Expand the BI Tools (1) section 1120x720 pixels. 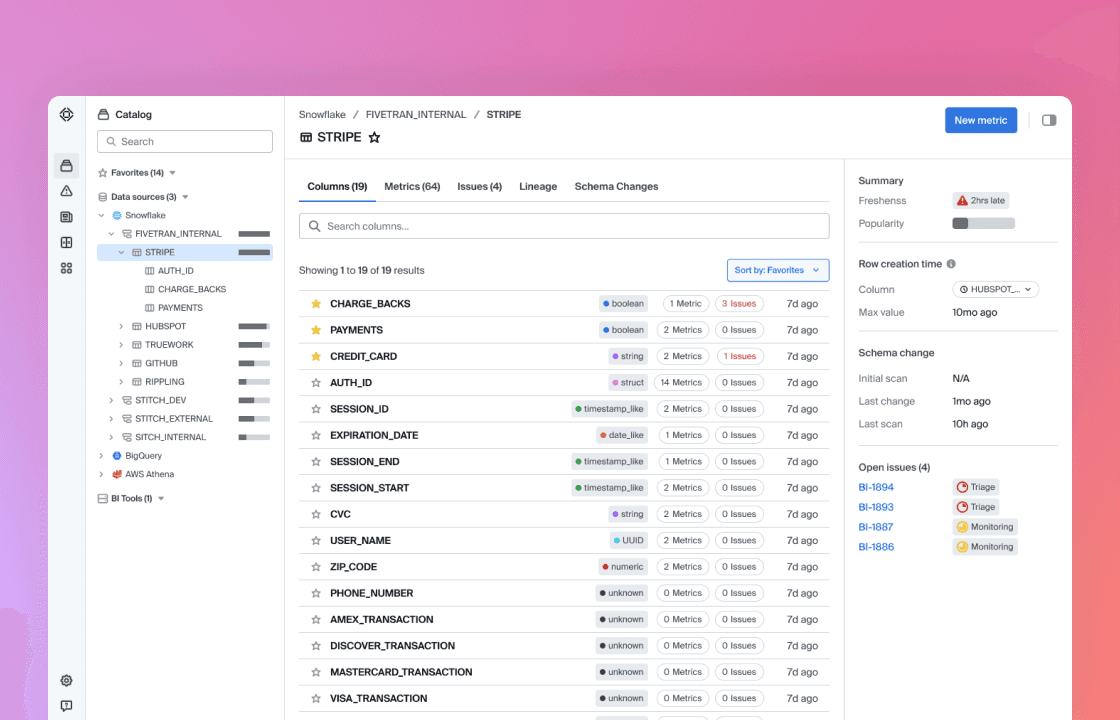161,499
